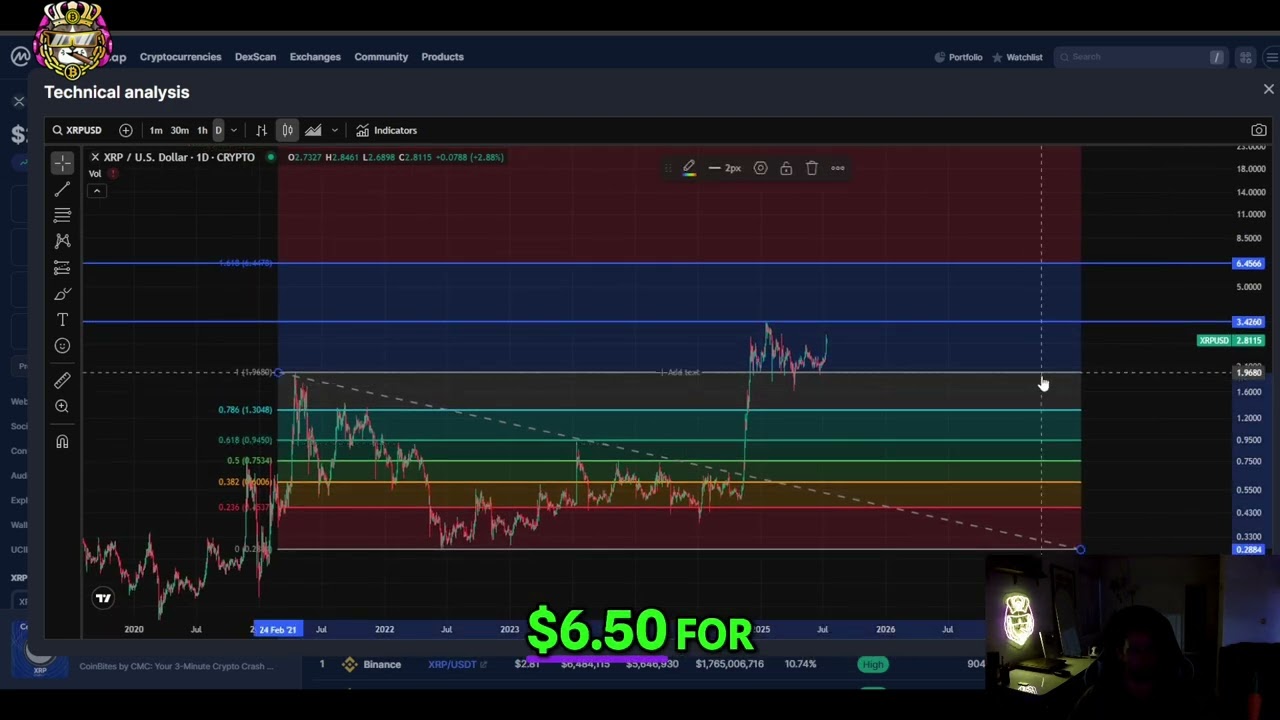Select the trend line drawing tool

[62, 189]
